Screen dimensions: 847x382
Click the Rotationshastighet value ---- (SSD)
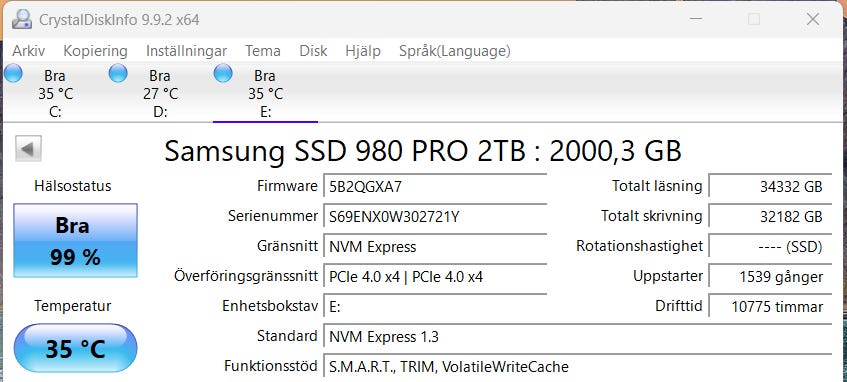click(x=770, y=247)
